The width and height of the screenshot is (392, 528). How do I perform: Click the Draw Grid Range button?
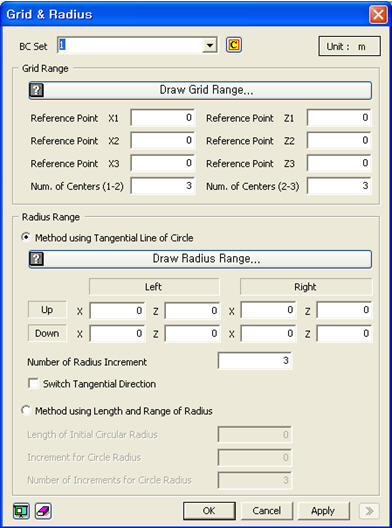(x=200, y=90)
